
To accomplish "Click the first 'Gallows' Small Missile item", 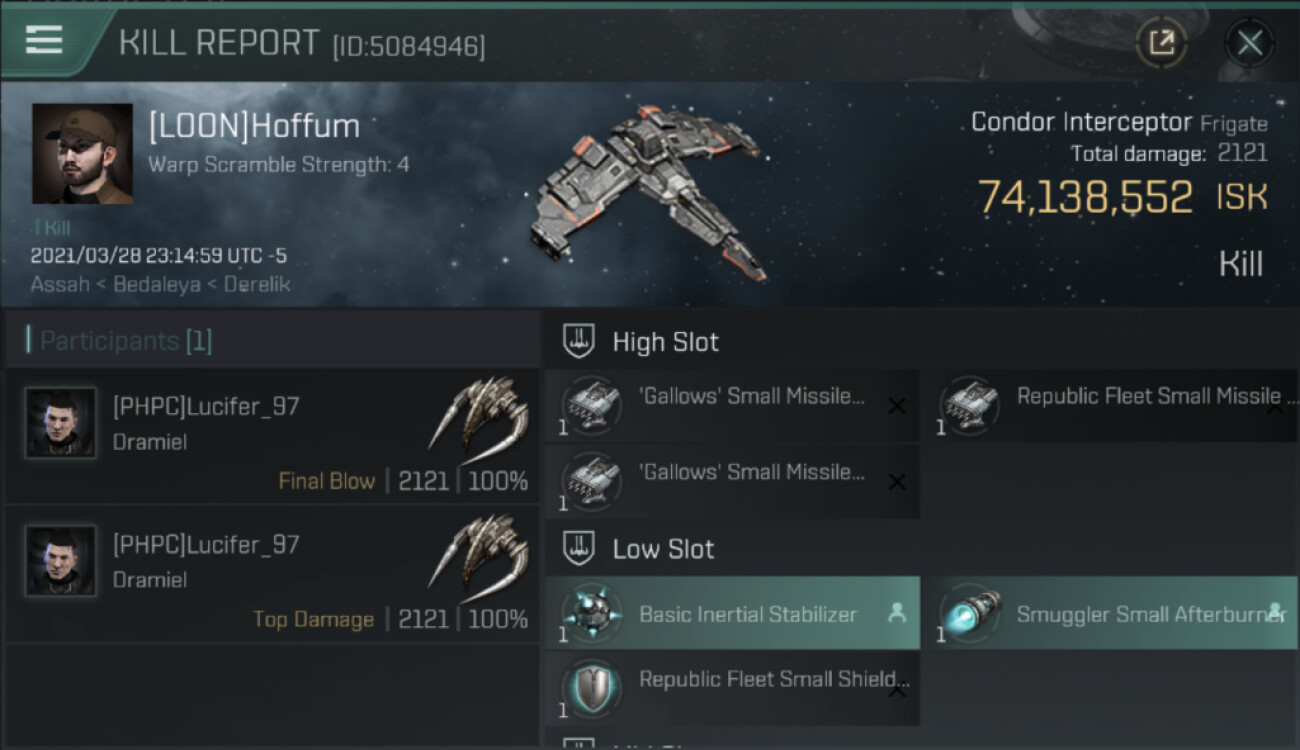I will (x=732, y=405).
